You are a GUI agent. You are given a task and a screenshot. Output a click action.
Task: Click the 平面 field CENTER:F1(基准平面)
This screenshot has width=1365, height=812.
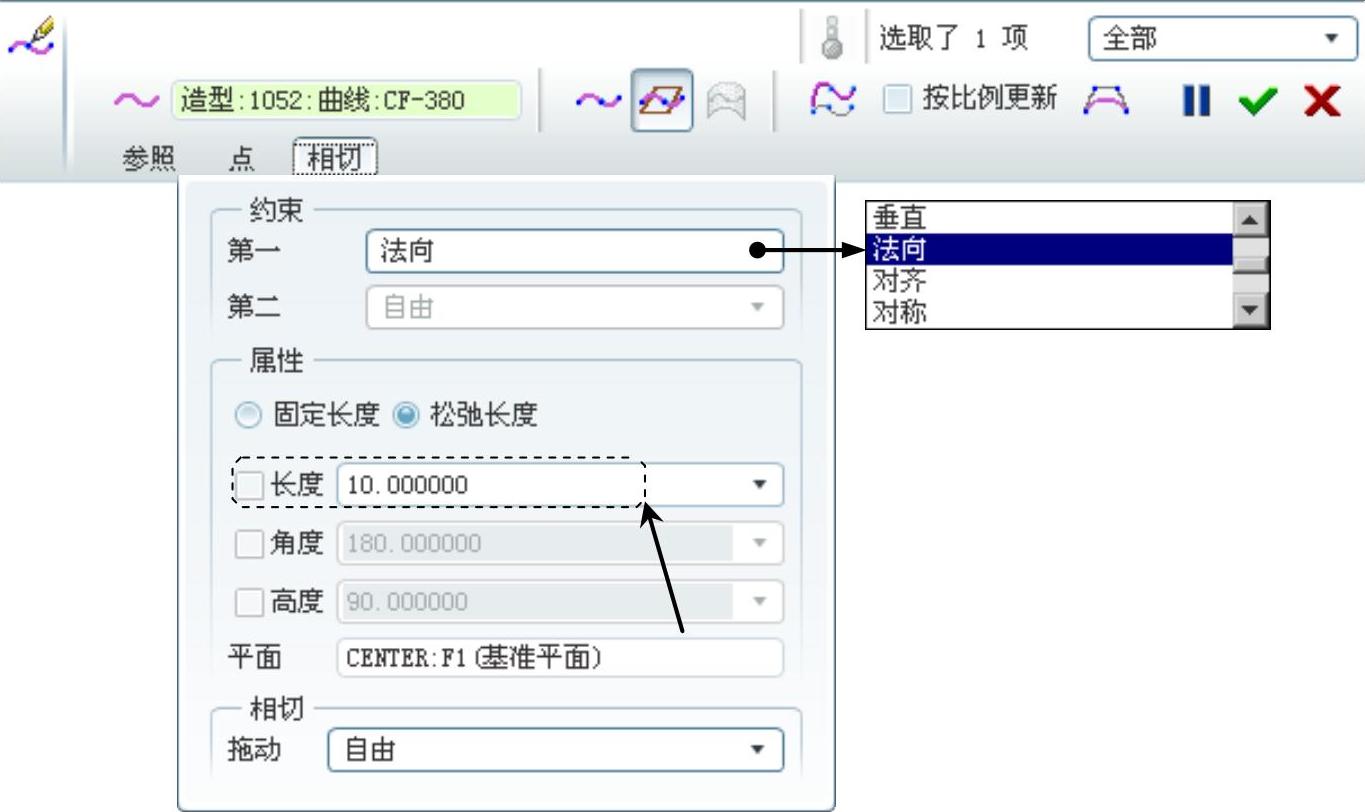coord(560,658)
